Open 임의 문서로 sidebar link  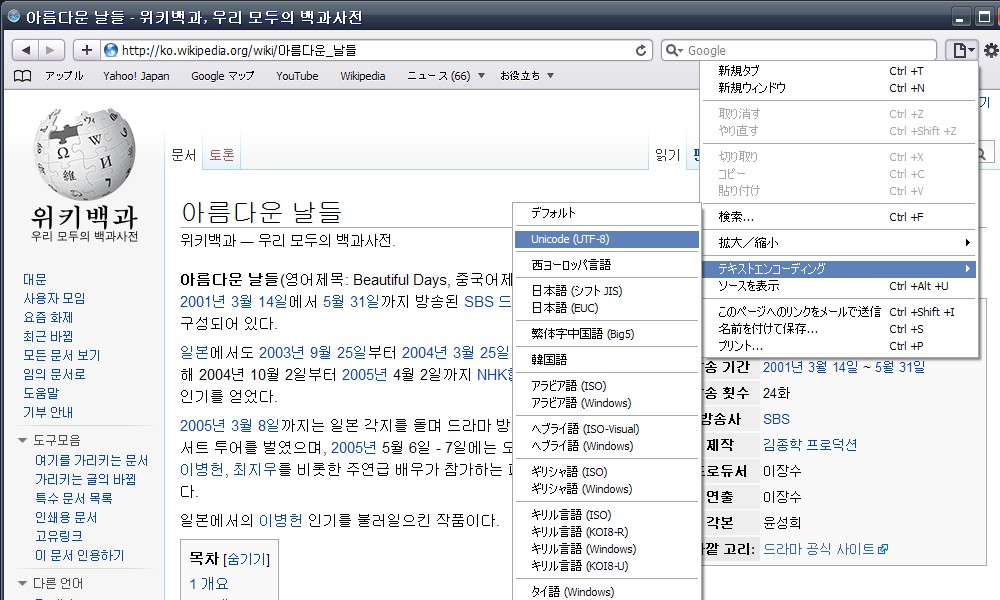click(54, 374)
